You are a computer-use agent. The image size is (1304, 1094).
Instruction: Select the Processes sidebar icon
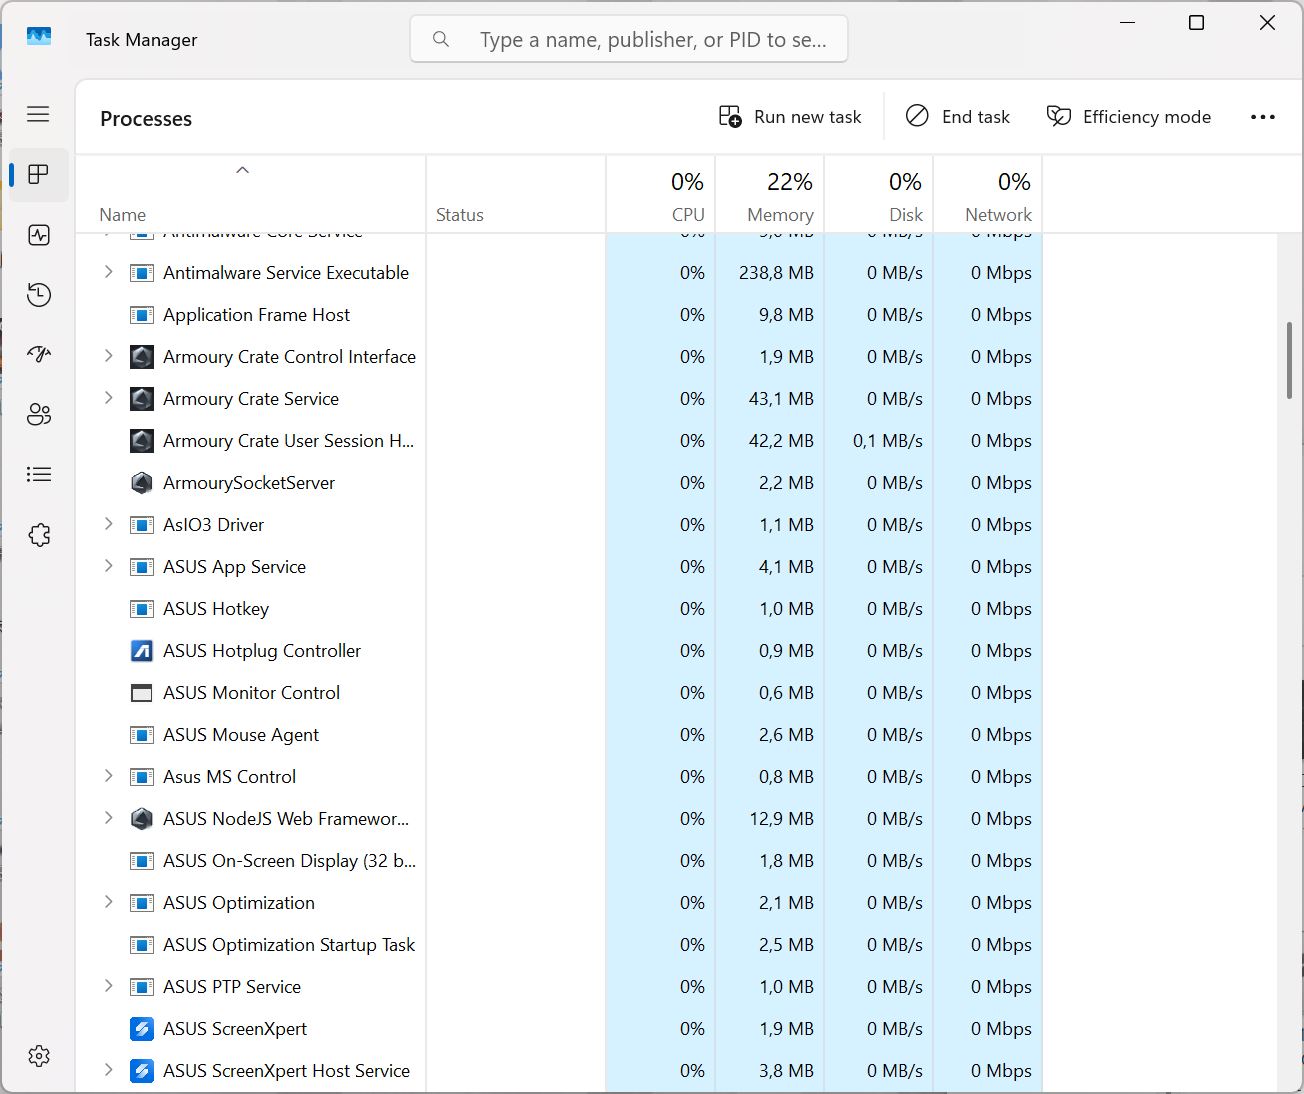pyautogui.click(x=39, y=175)
